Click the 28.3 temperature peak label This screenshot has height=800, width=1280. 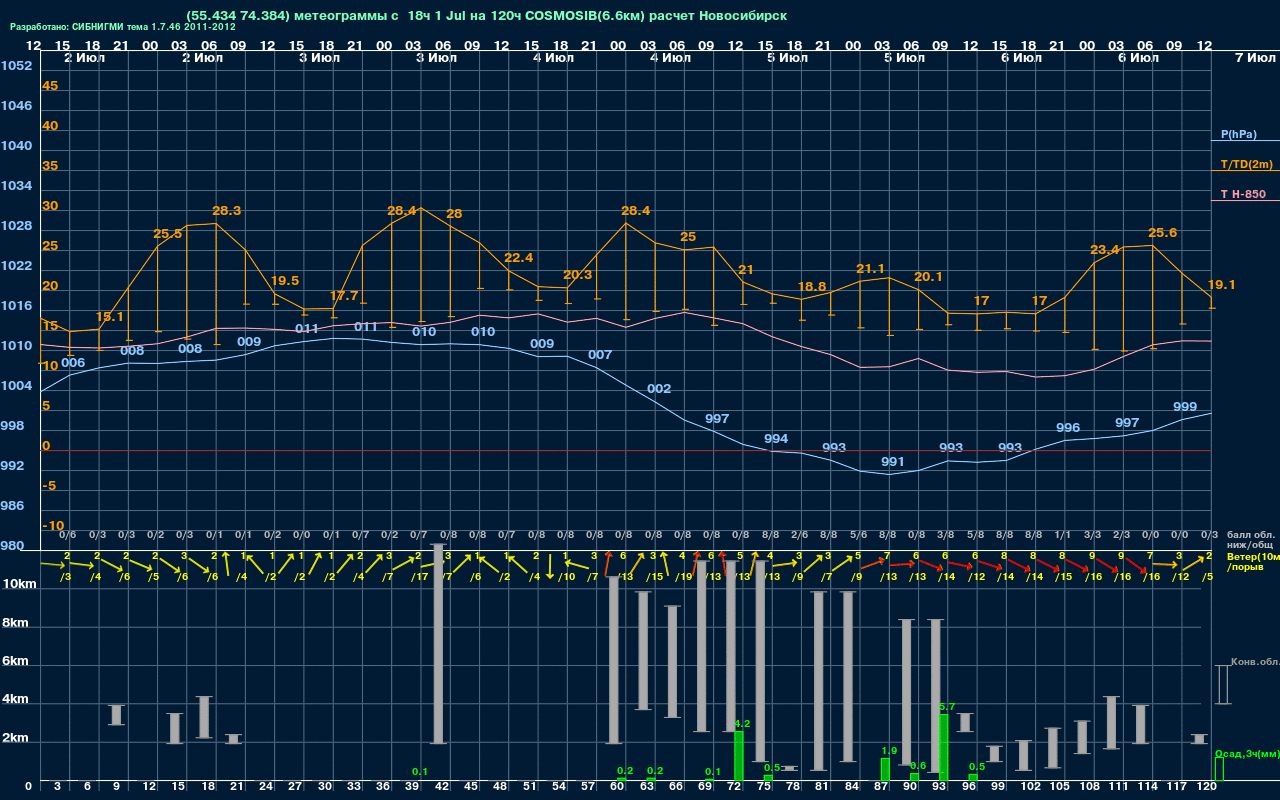tap(227, 211)
